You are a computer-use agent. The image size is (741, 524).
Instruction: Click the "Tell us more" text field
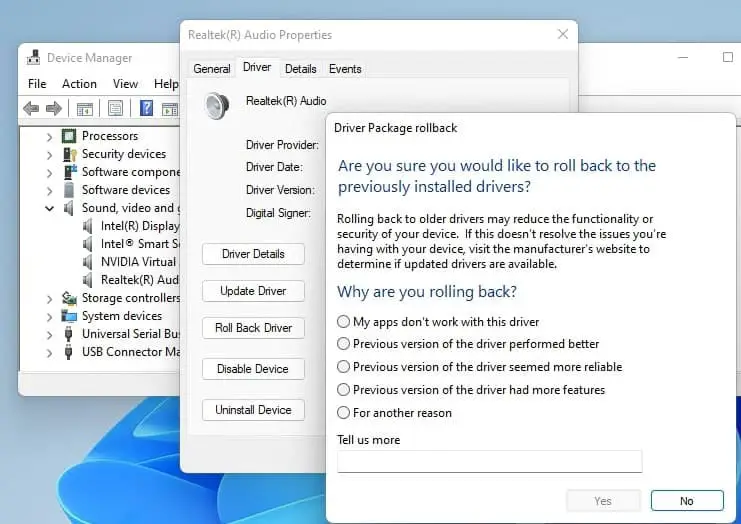pos(489,461)
